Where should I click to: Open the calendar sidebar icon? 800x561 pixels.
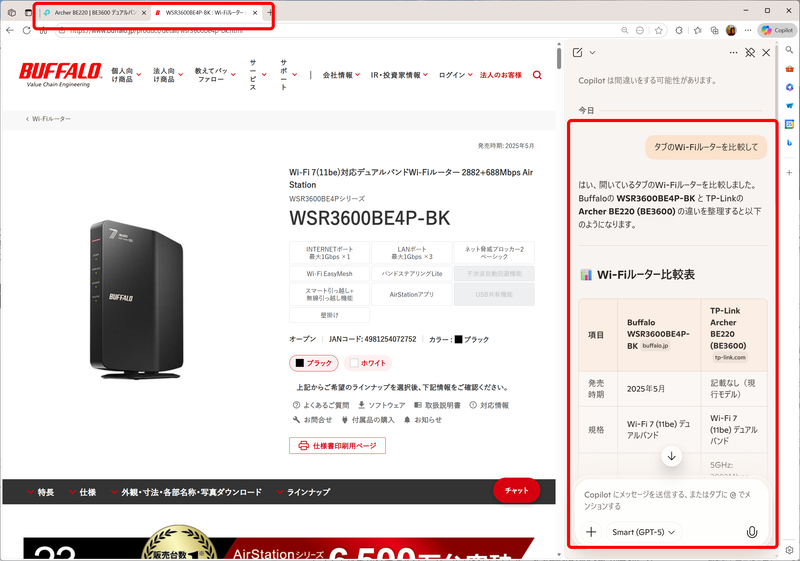pos(789,124)
